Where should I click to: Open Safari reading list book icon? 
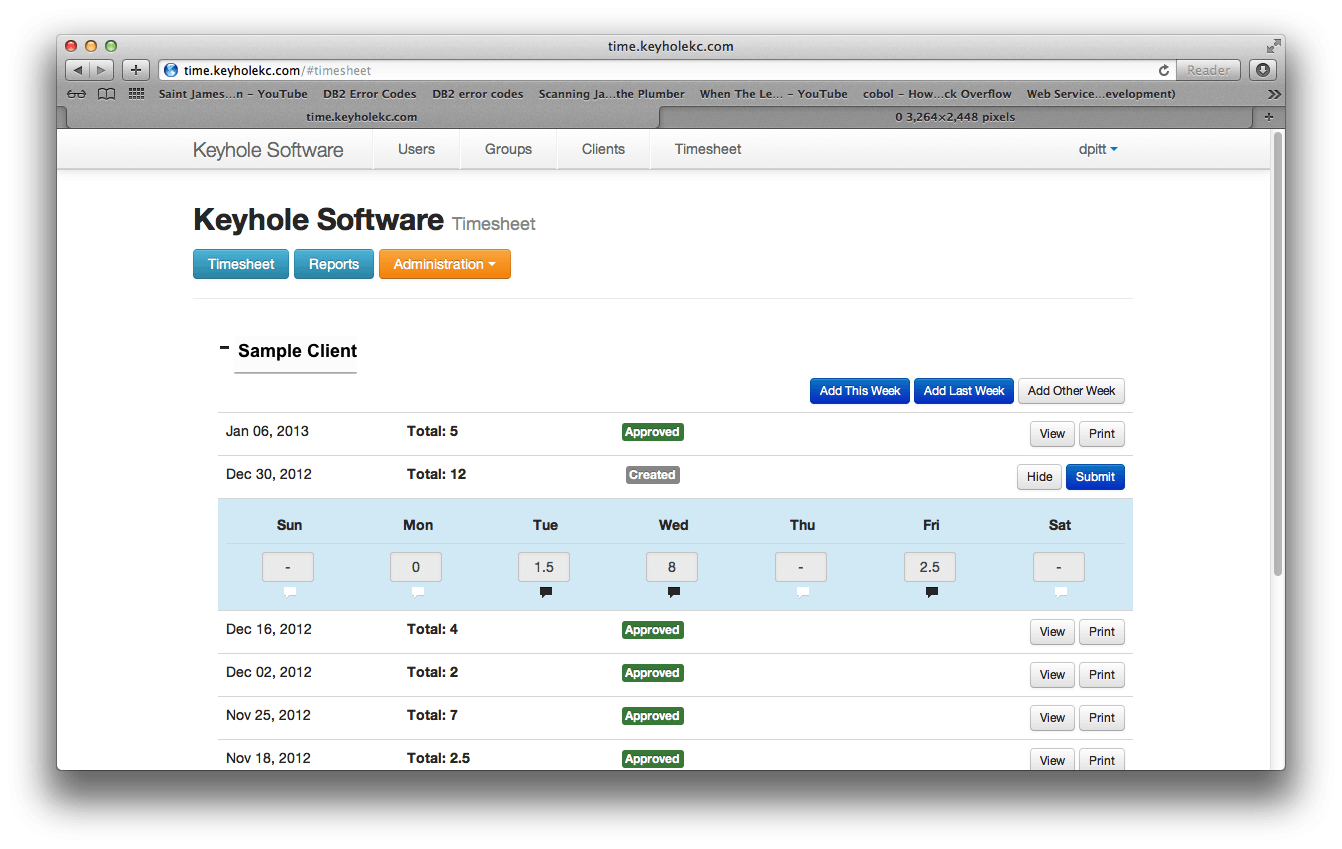pyautogui.click(x=106, y=94)
